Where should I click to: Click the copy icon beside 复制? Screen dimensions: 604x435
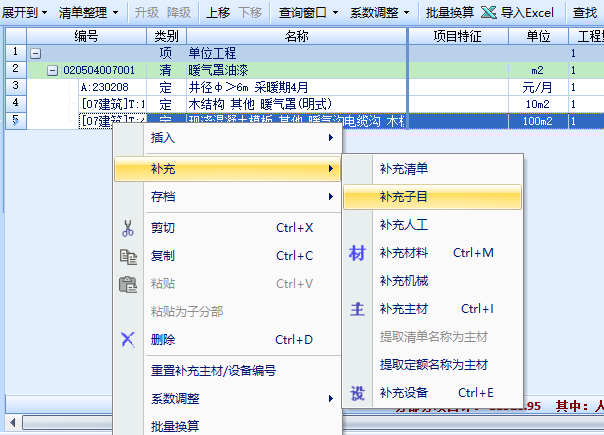click(x=128, y=256)
